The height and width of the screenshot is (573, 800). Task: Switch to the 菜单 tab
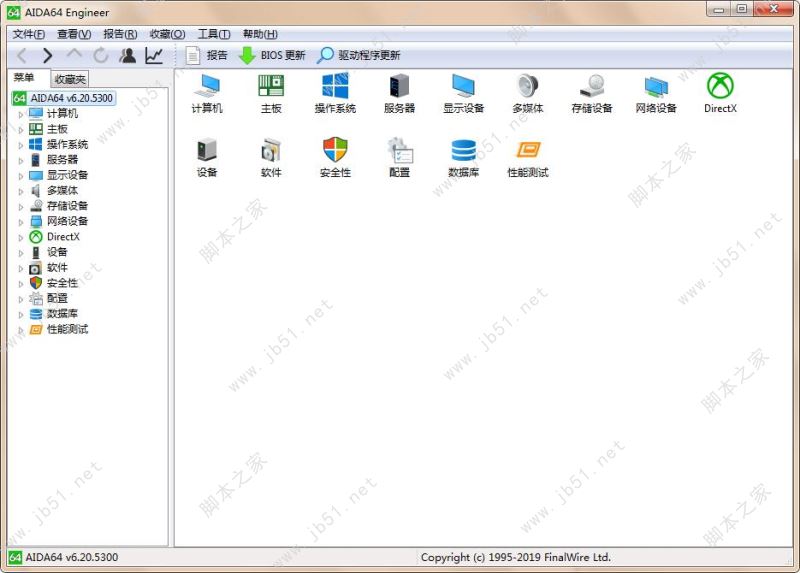[24, 78]
